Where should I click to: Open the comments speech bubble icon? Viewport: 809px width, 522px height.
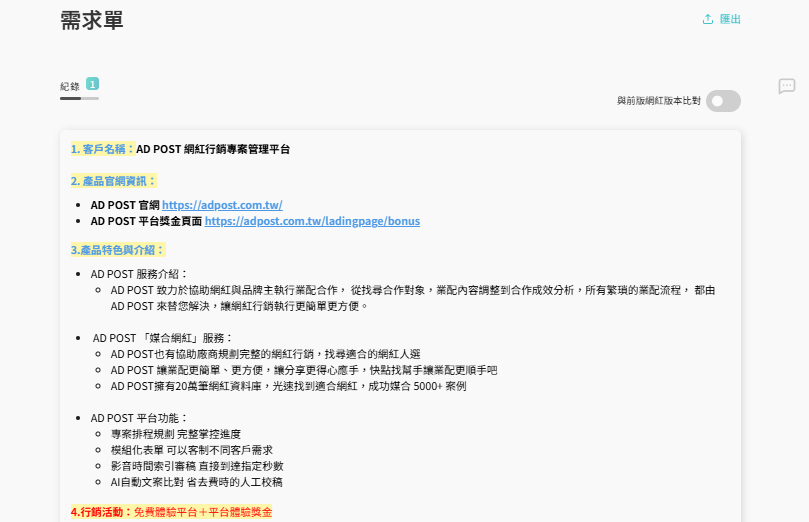coord(787,86)
